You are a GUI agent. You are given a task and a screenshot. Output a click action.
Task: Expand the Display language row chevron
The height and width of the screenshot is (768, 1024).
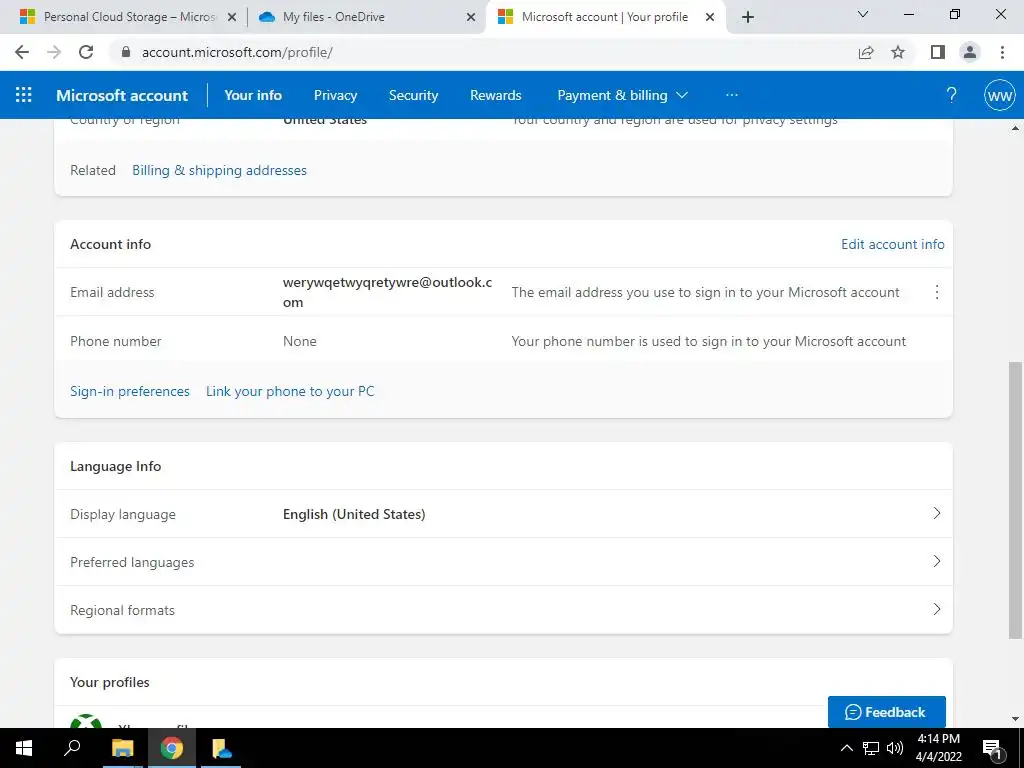pyautogui.click(x=936, y=513)
